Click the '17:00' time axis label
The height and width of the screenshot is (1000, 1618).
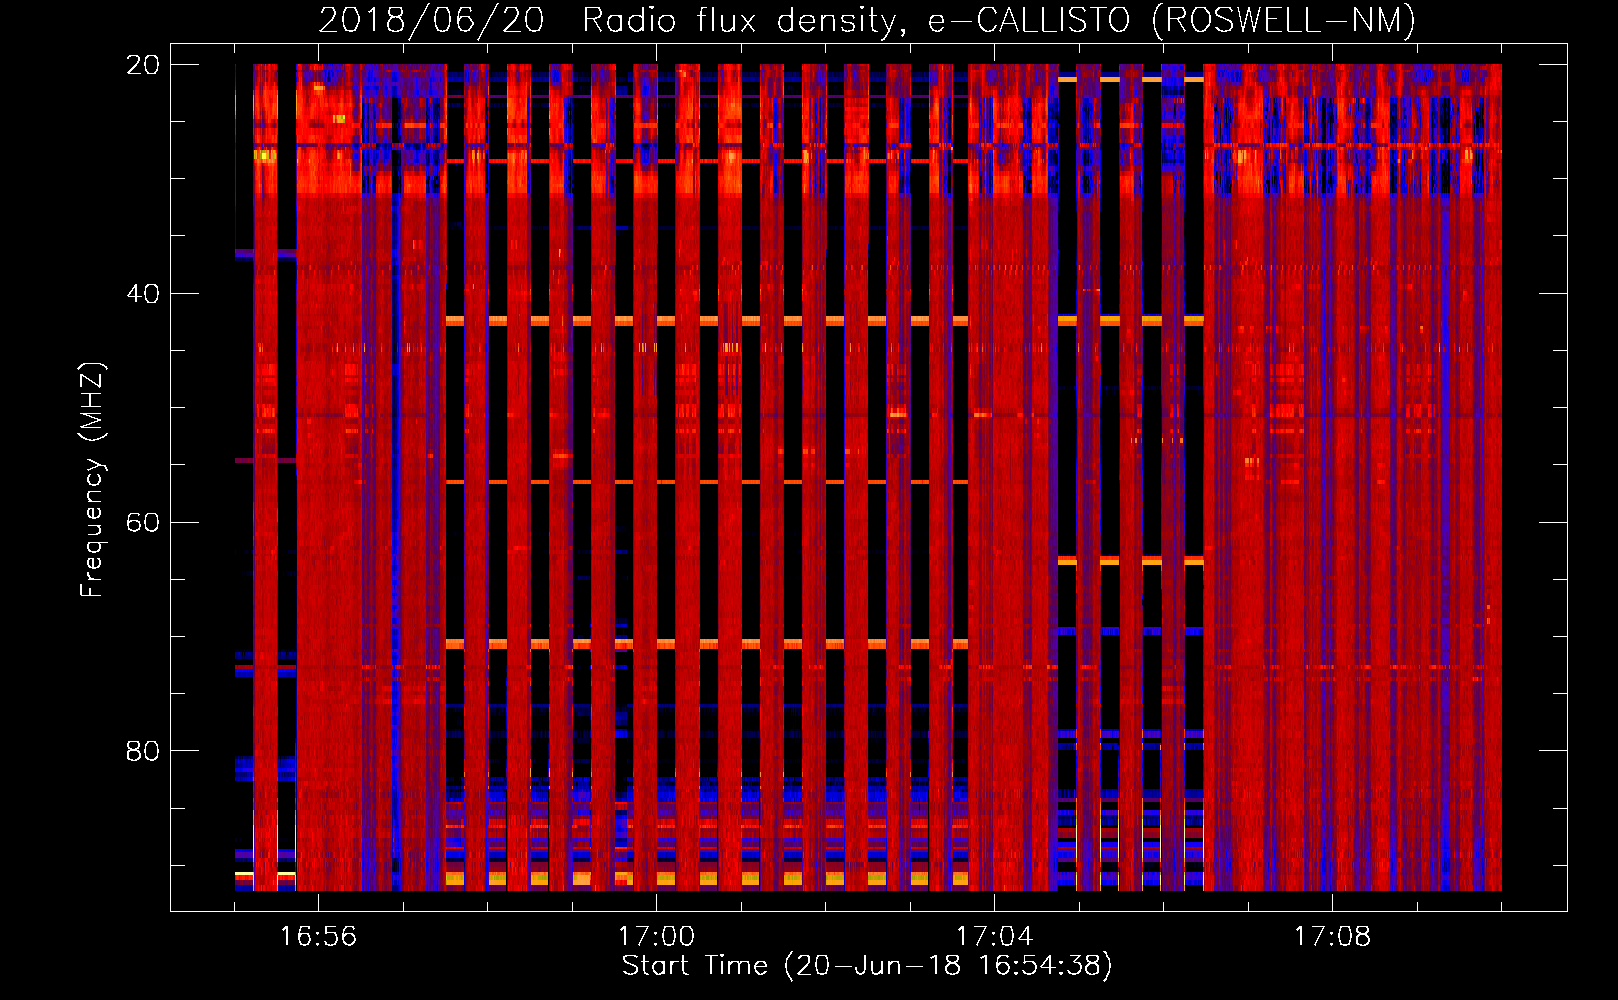coord(656,937)
